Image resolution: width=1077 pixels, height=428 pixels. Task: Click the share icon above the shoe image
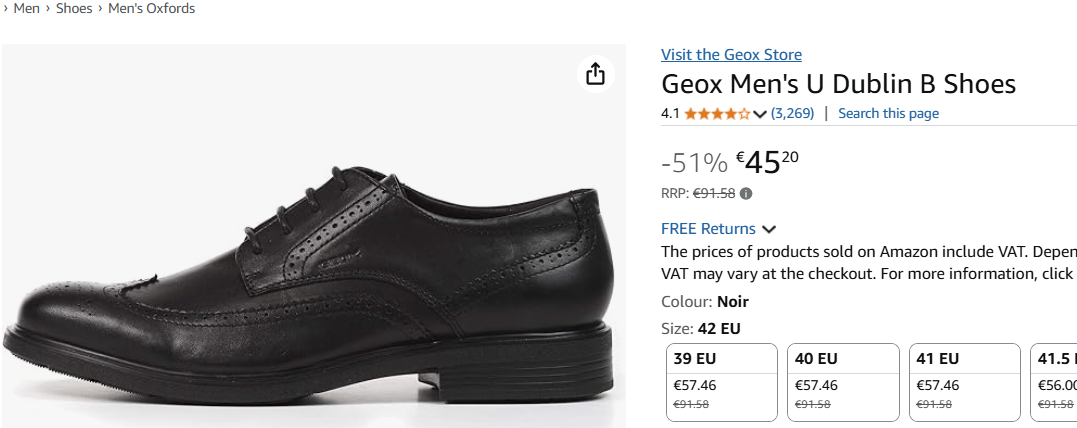(x=595, y=74)
